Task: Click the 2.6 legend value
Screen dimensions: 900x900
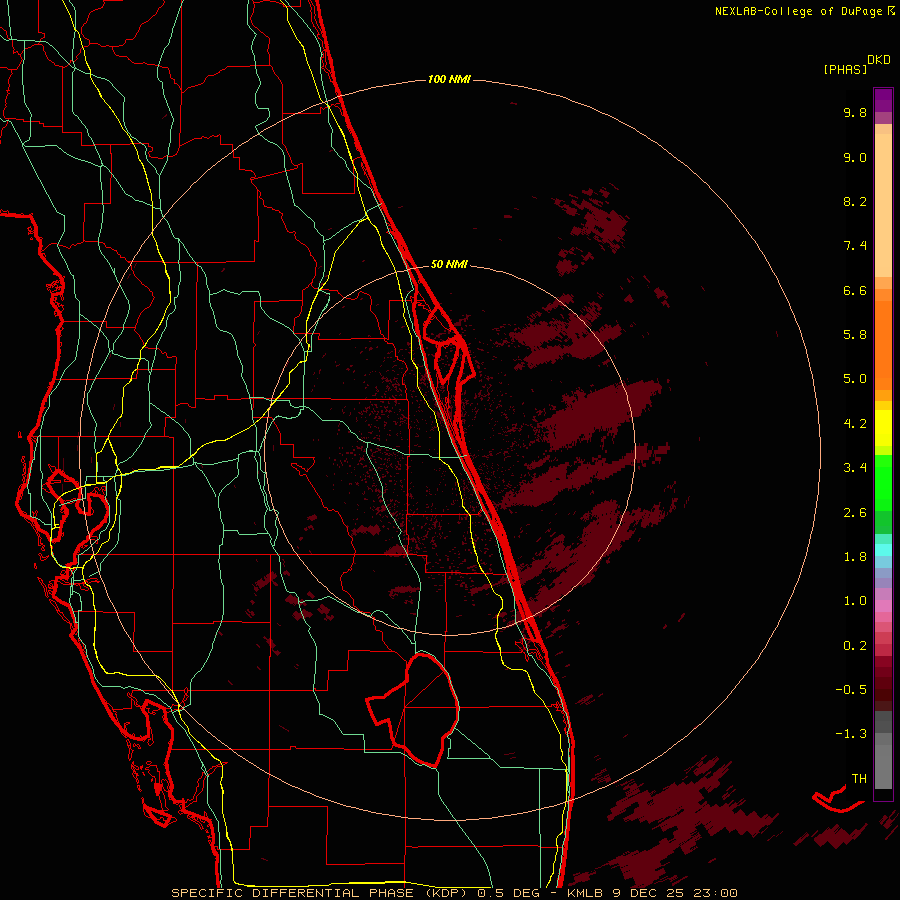Action: tap(855, 513)
